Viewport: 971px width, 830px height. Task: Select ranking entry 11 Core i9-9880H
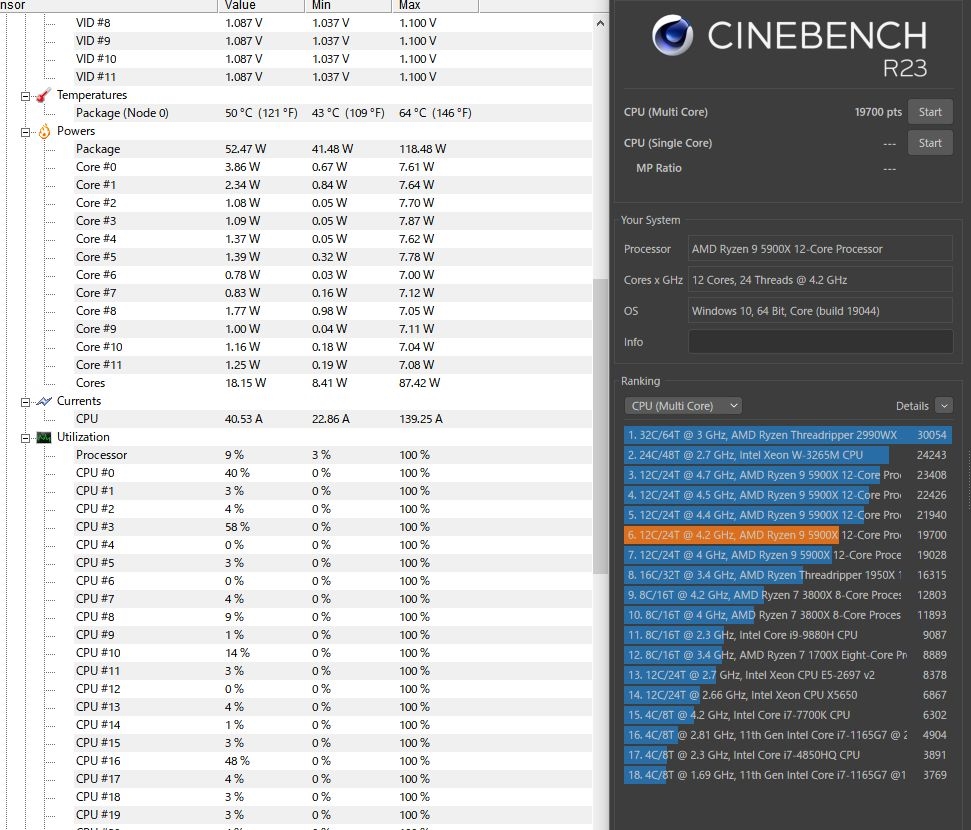click(788, 635)
